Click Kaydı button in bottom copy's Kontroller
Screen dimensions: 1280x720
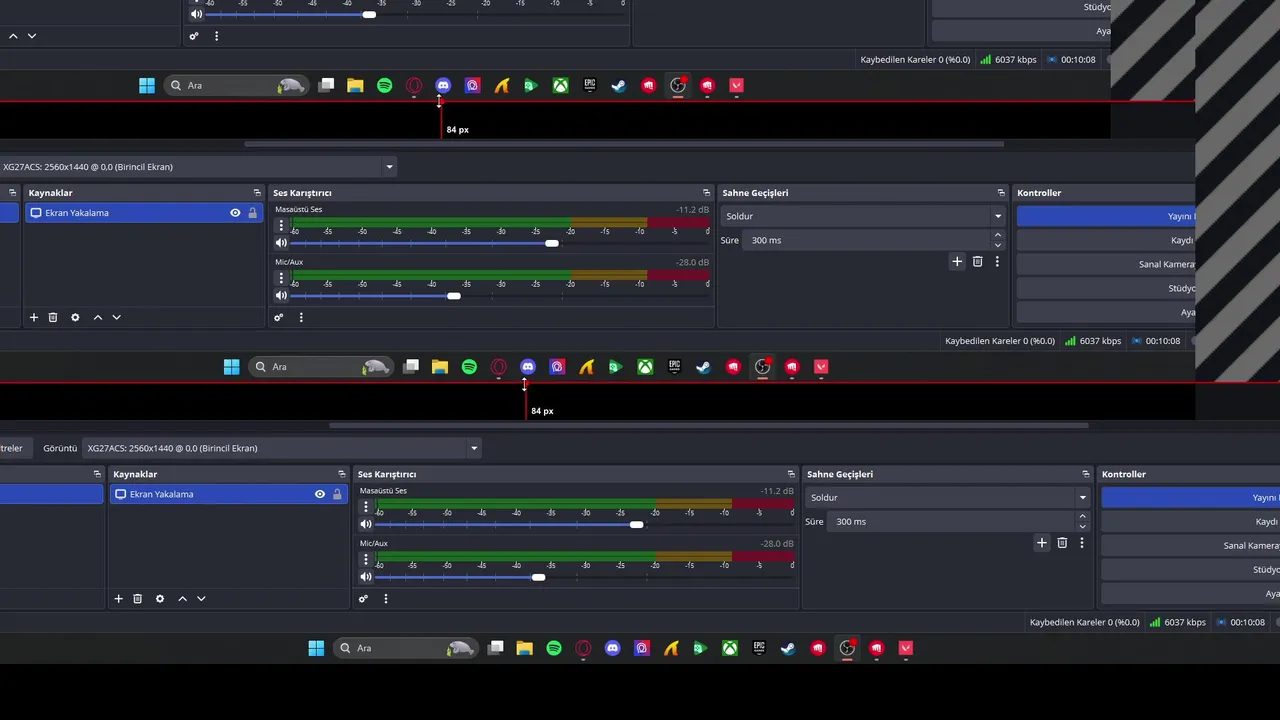click(x=1190, y=522)
